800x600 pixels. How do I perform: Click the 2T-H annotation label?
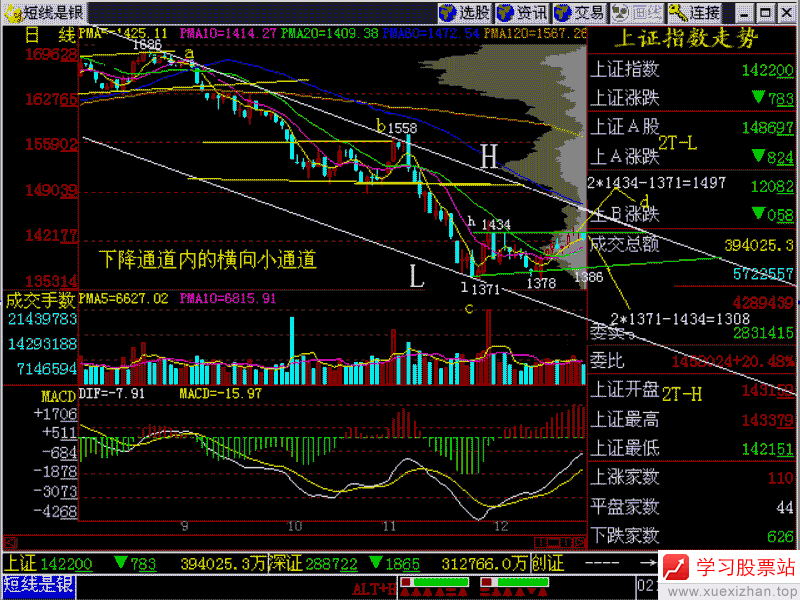[x=682, y=394]
